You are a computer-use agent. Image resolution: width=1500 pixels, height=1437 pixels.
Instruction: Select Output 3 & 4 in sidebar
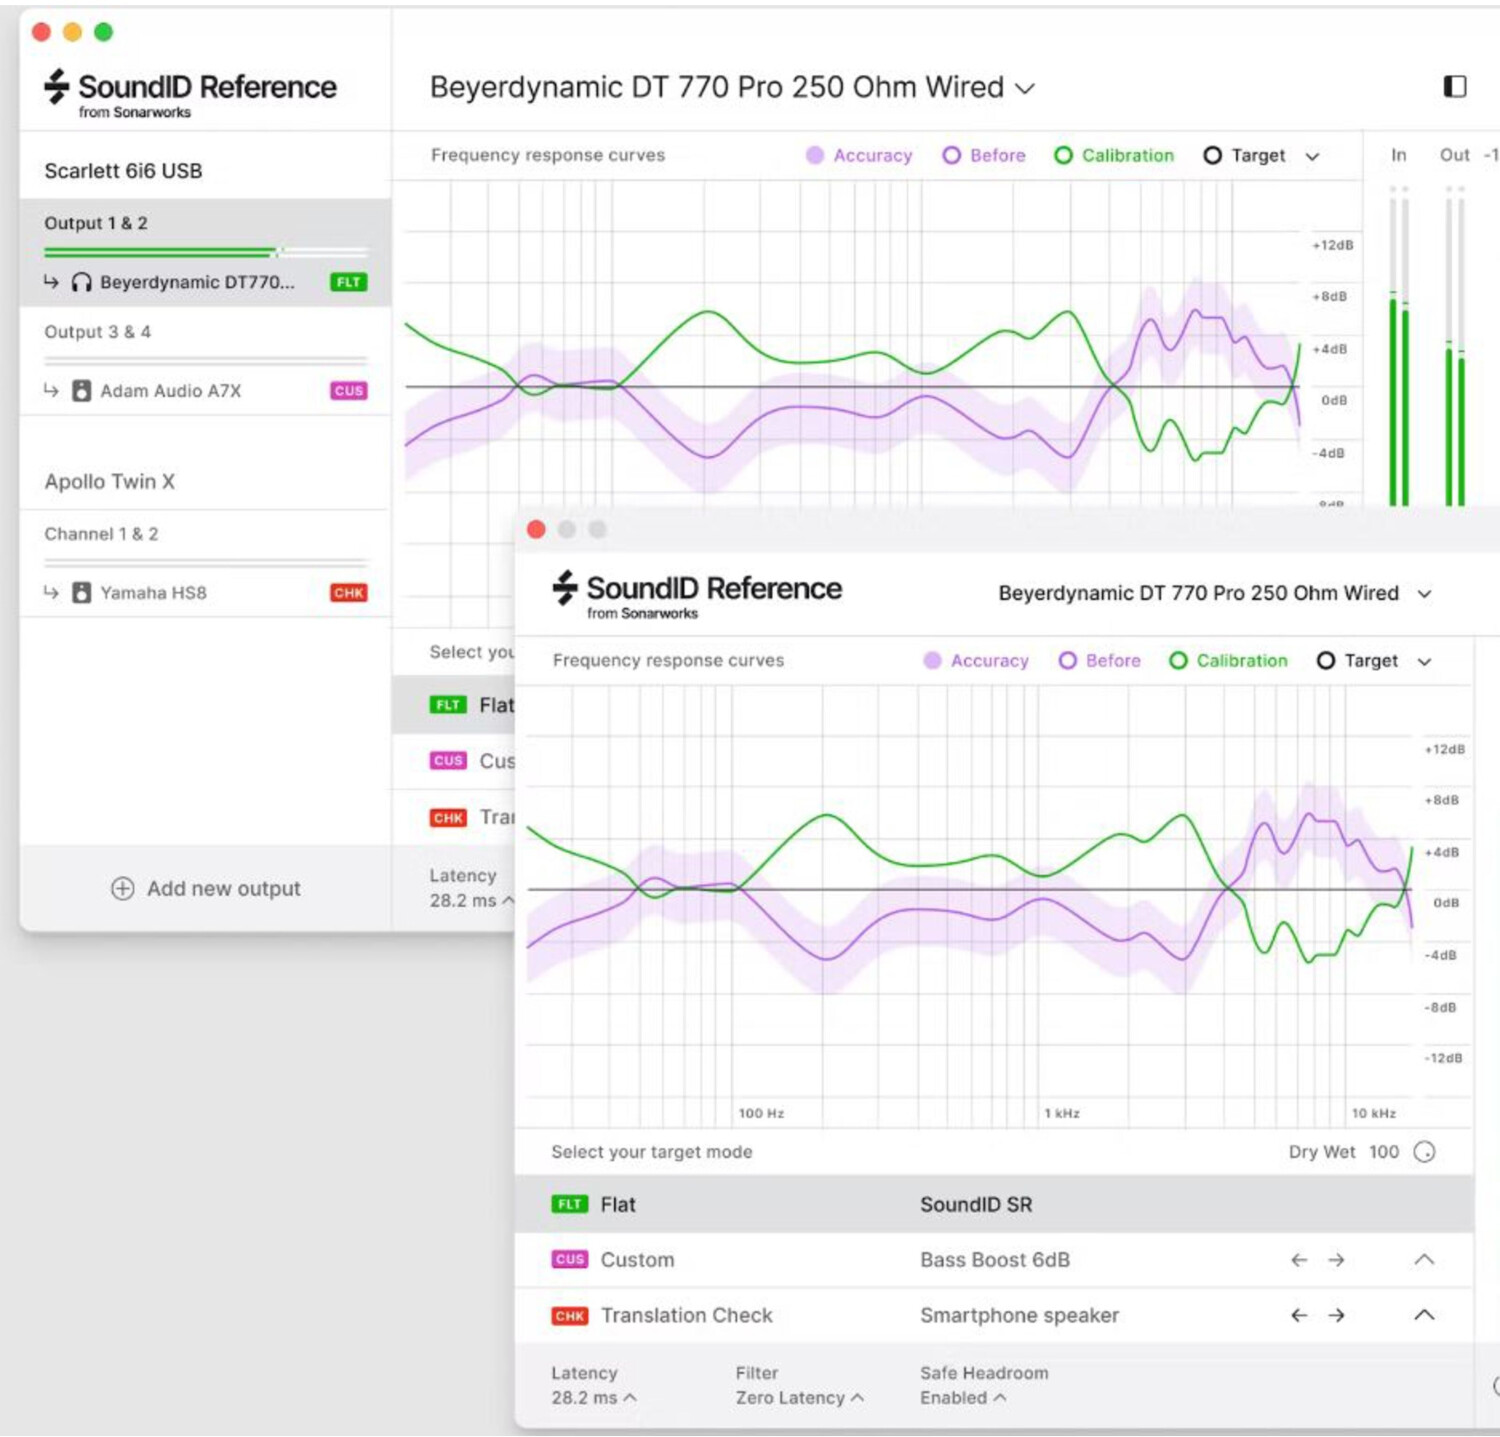[x=205, y=333]
